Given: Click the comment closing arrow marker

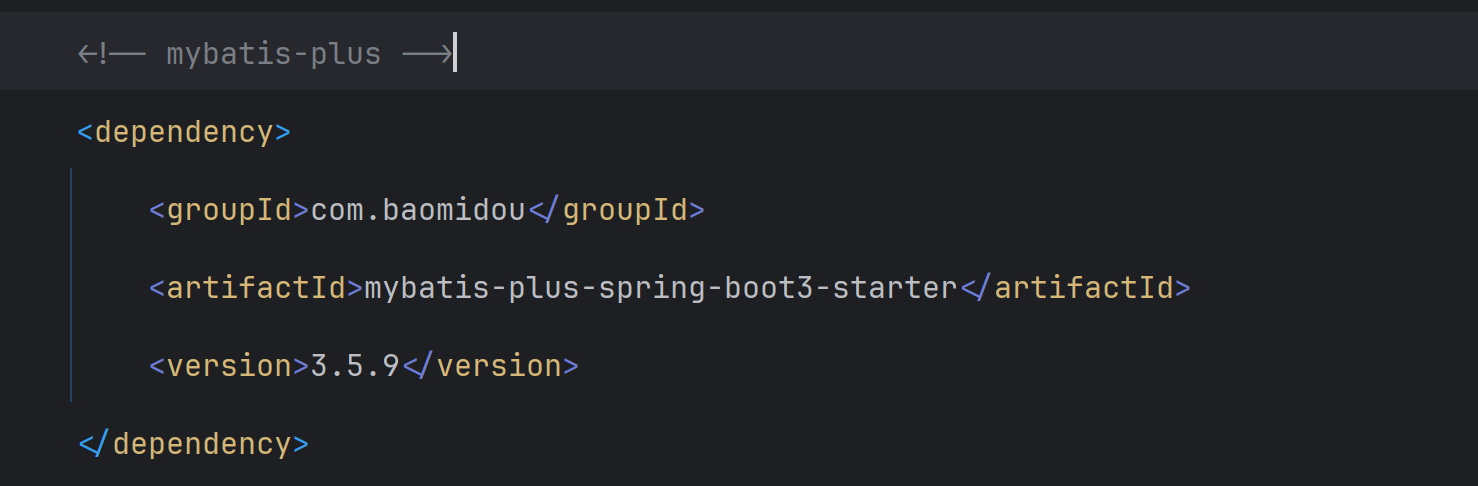Looking at the screenshot, I should click(x=427, y=53).
